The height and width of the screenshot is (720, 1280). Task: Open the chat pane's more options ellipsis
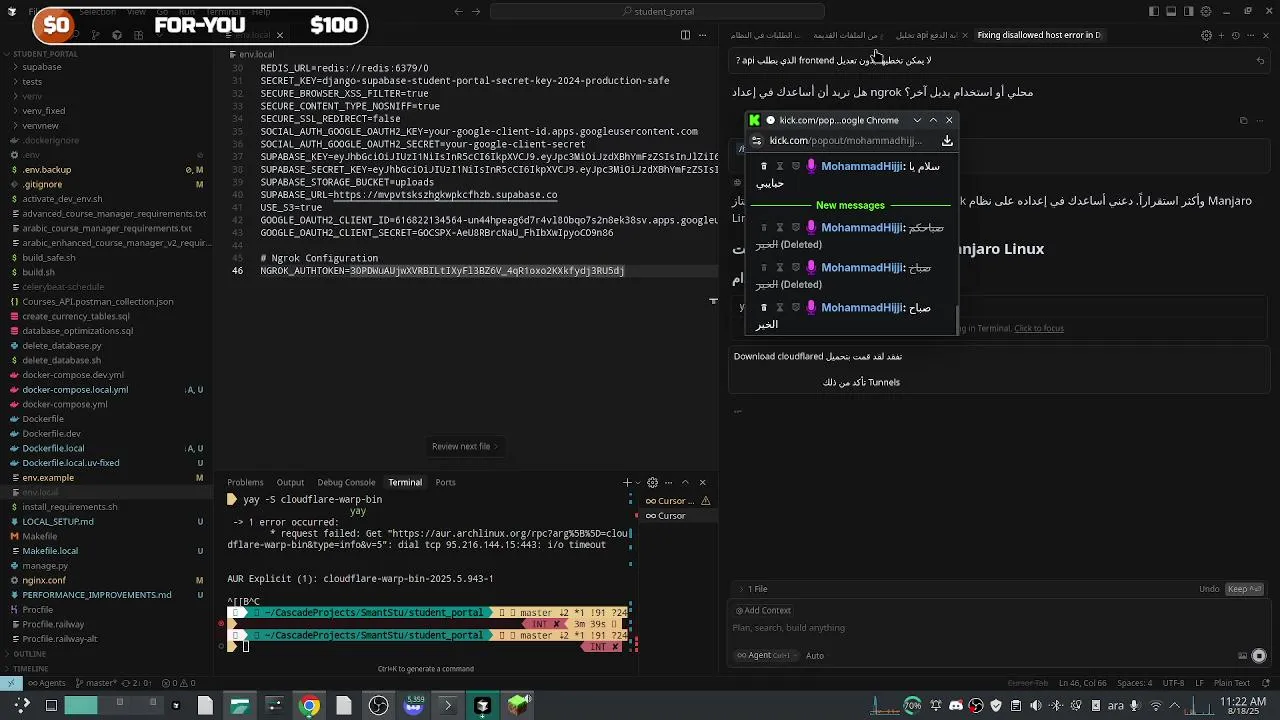pyautogui.click(x=1250, y=35)
